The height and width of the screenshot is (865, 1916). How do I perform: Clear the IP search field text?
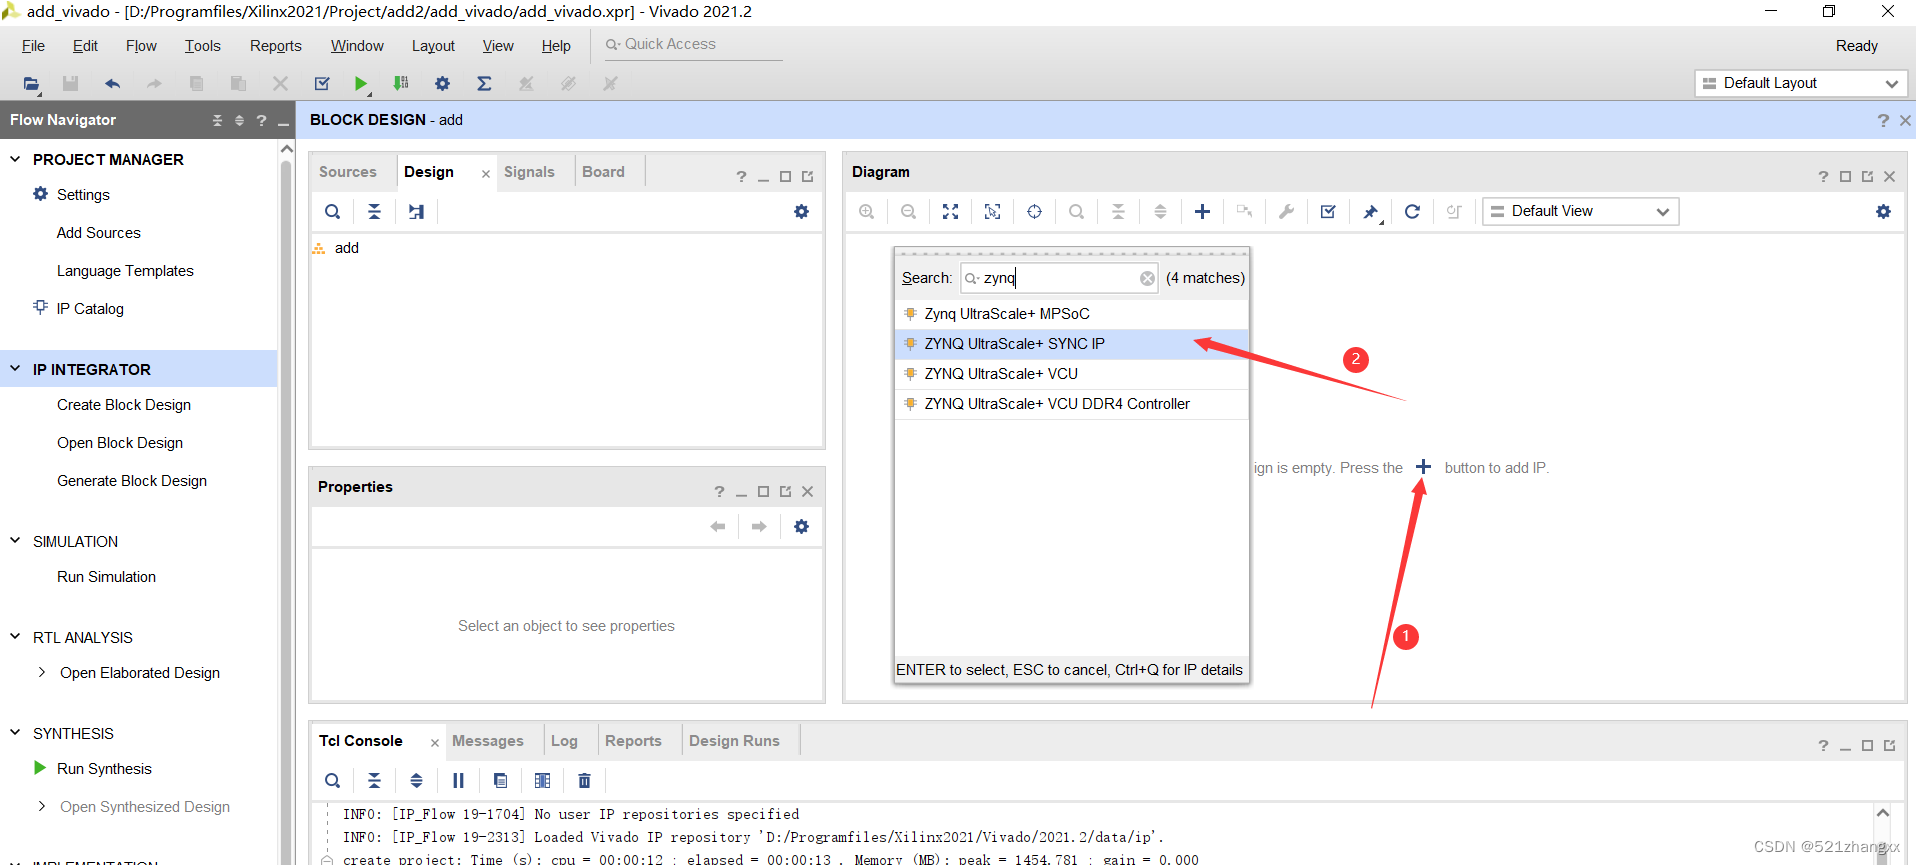point(1147,279)
